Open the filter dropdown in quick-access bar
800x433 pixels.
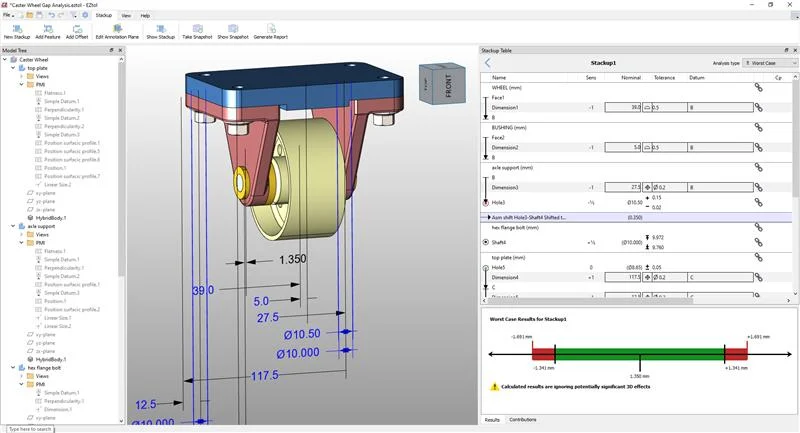click(x=74, y=15)
